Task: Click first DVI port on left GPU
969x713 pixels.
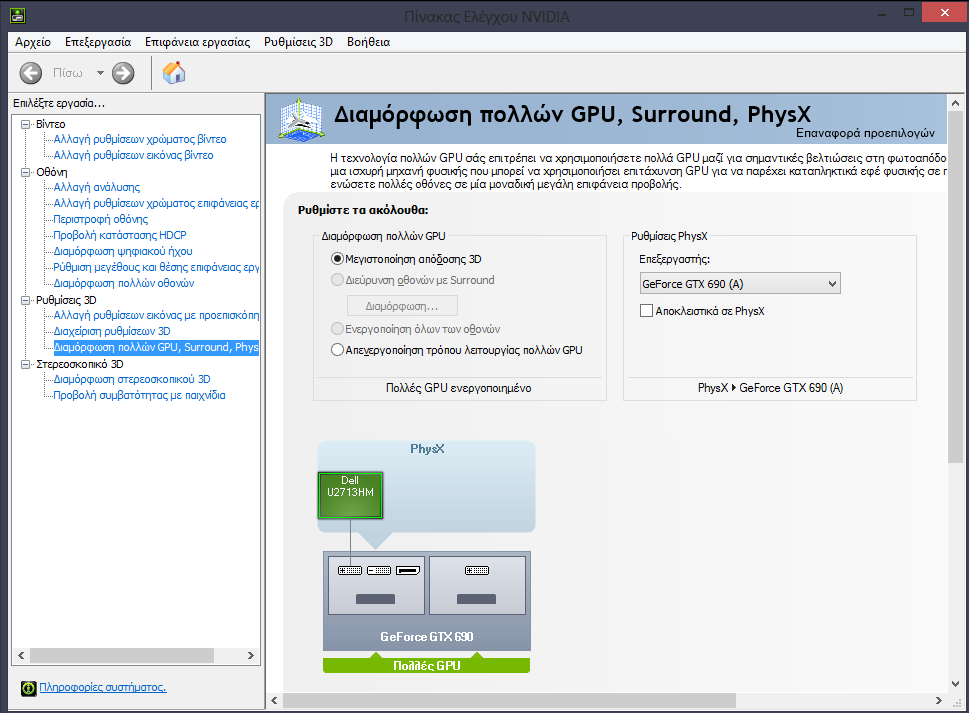Action: click(x=350, y=570)
